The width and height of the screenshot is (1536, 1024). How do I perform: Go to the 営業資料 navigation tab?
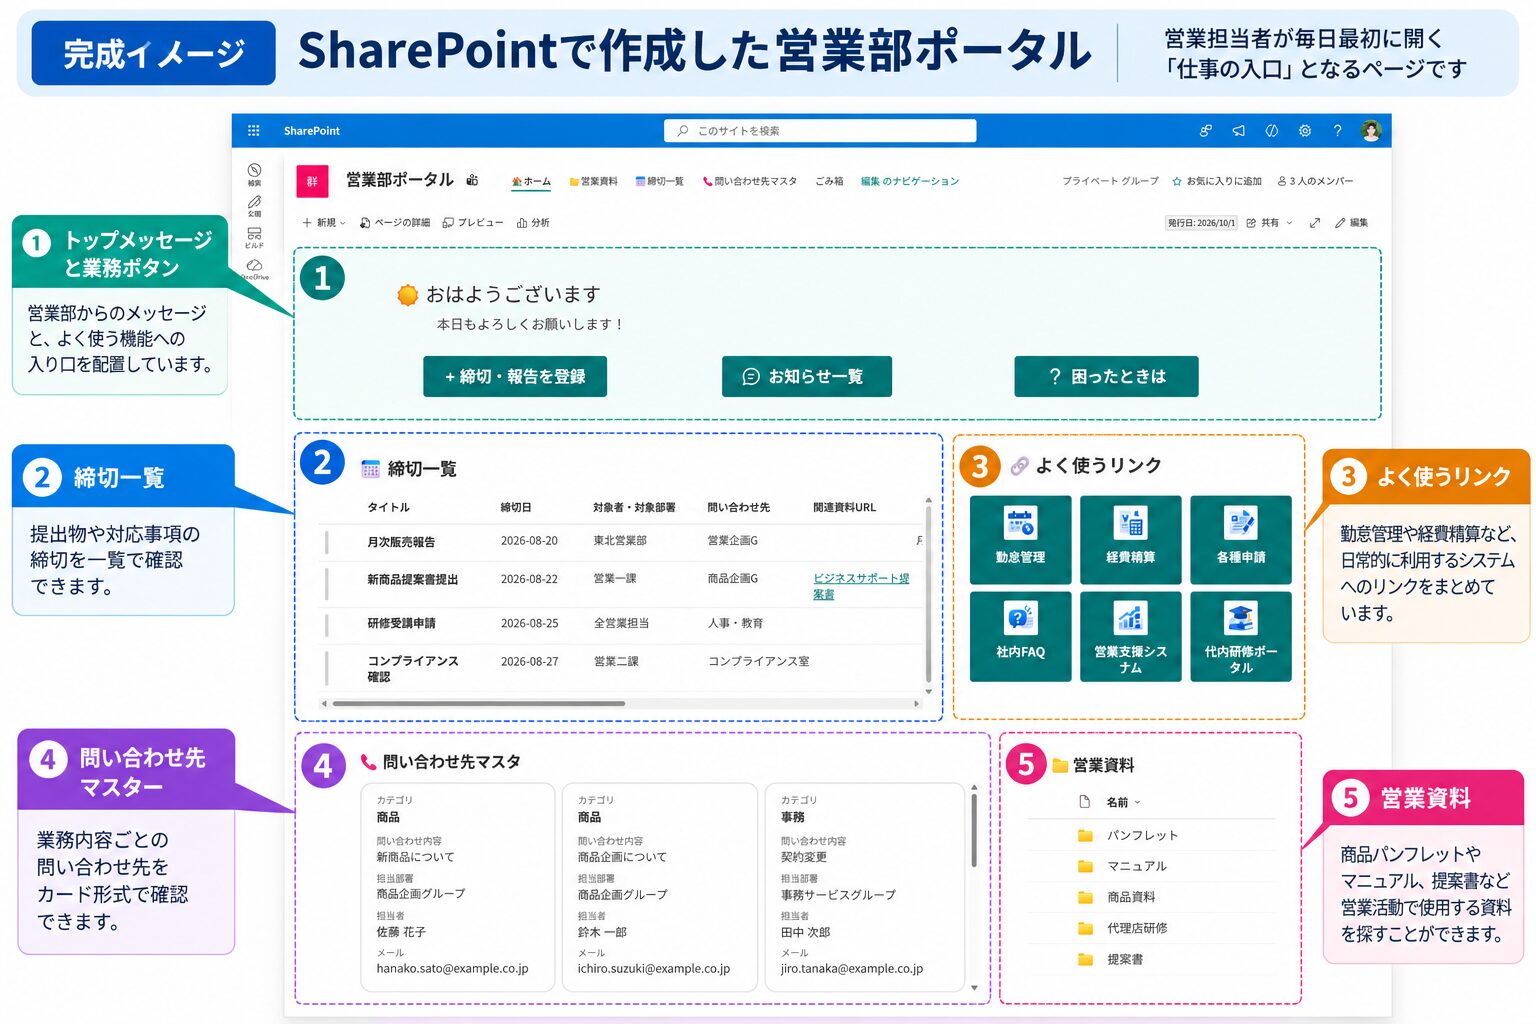point(593,181)
